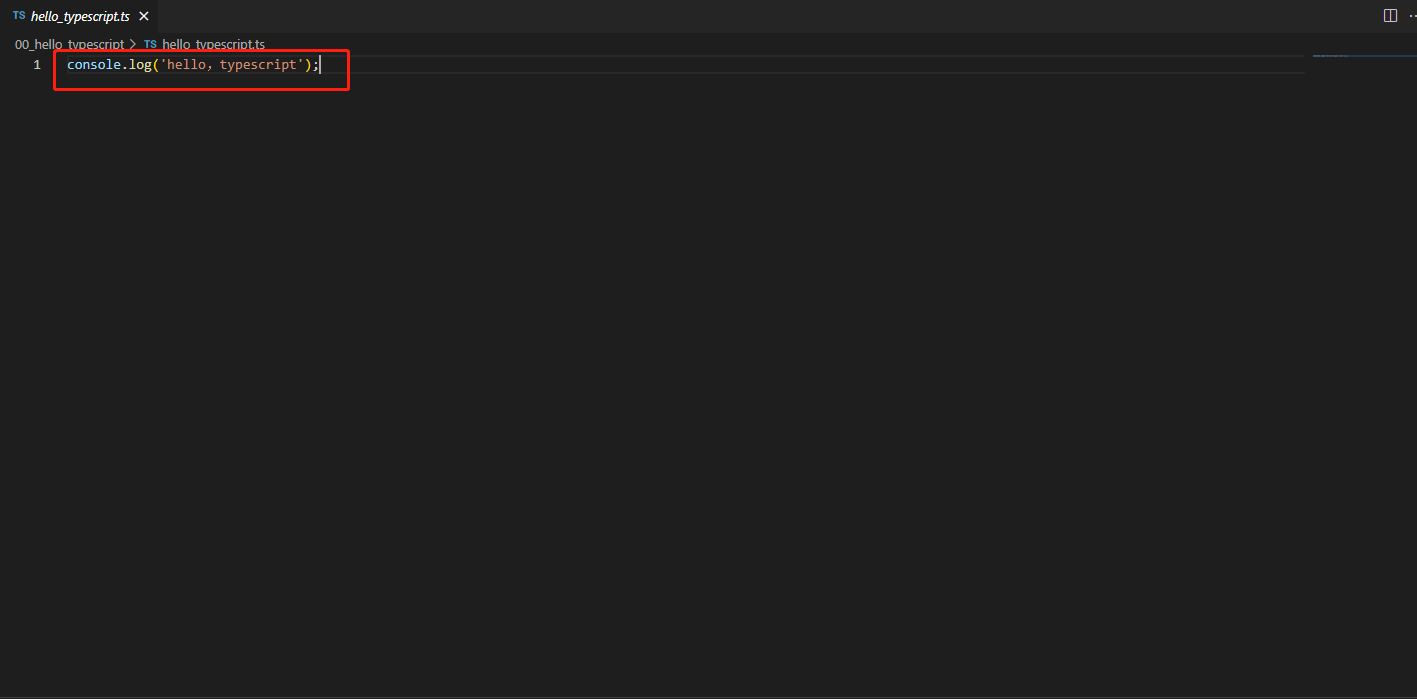Click the breadcrumb chevron separator
1417x699 pixels.
[x=134, y=45]
